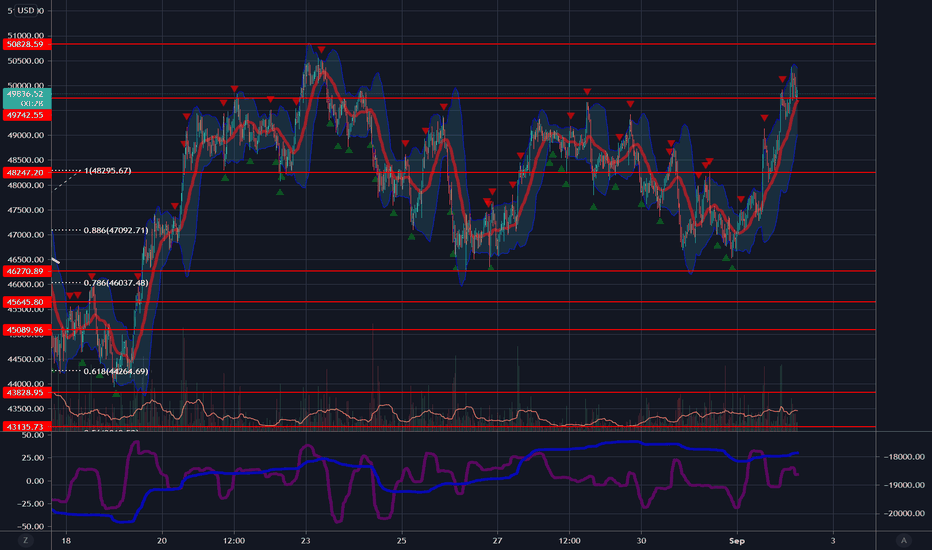This screenshot has height=550, width=932.
Task: Click the Fibonacci 0.786(46037.48) label
Action: pyautogui.click(x=116, y=283)
